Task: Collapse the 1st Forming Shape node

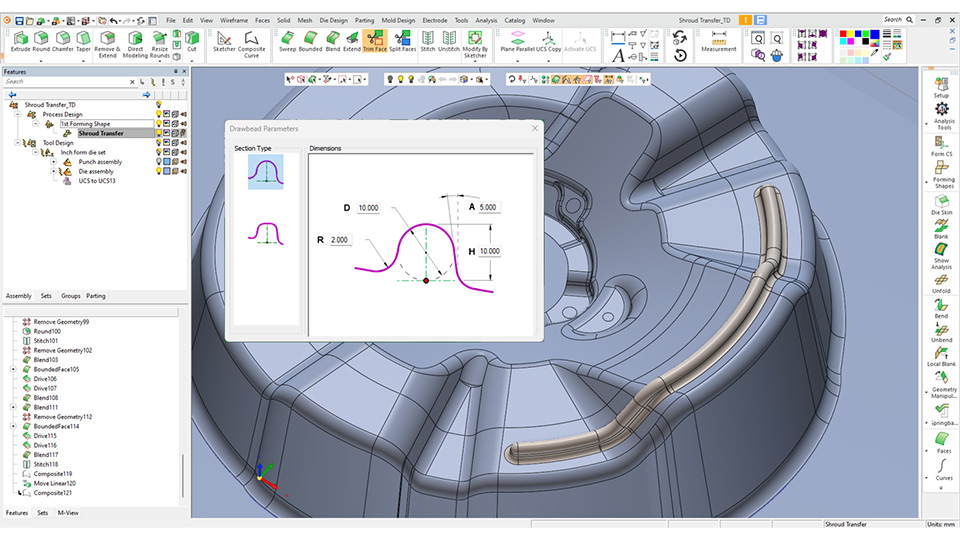Action: [36, 124]
